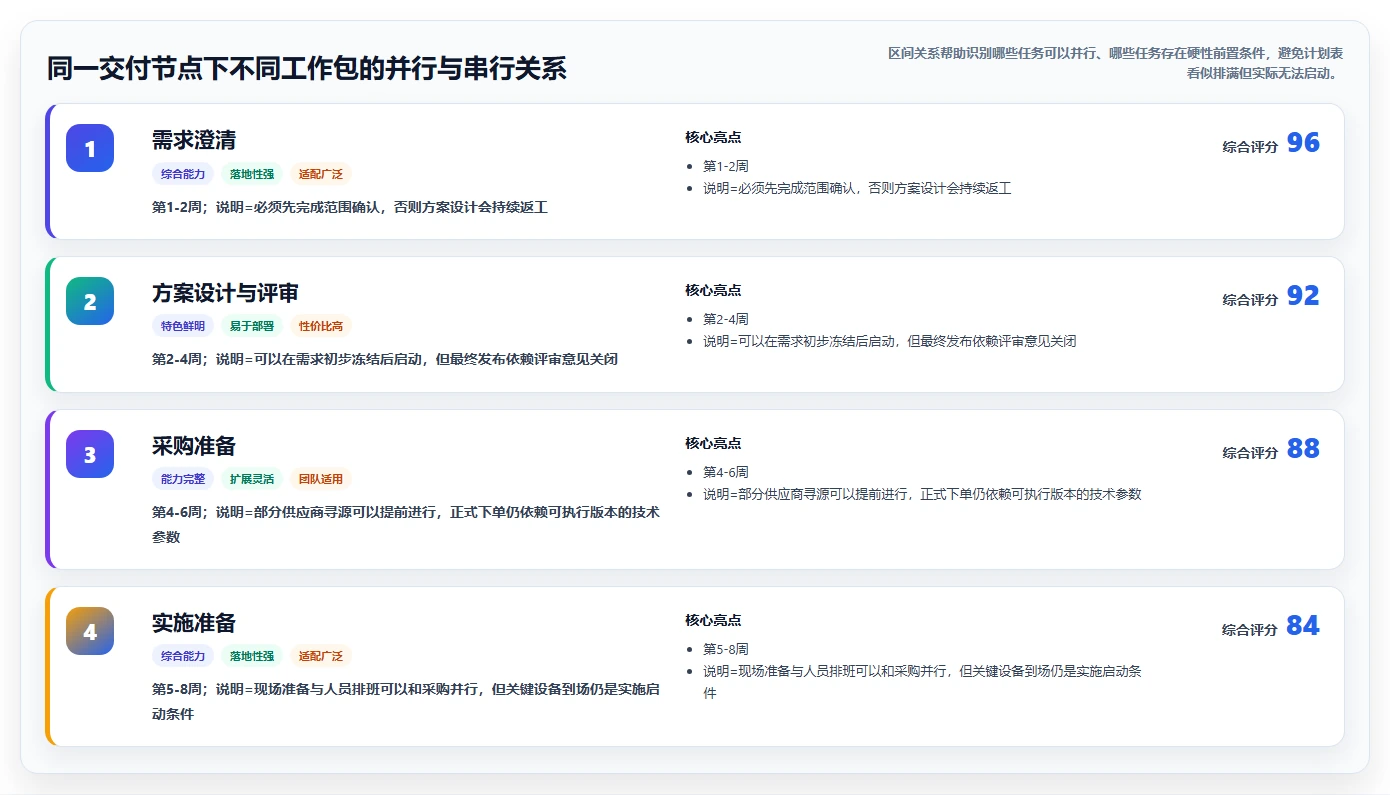The width and height of the screenshot is (1390, 795).
Task: Click the 易于部署 tag
Action: click(x=252, y=326)
